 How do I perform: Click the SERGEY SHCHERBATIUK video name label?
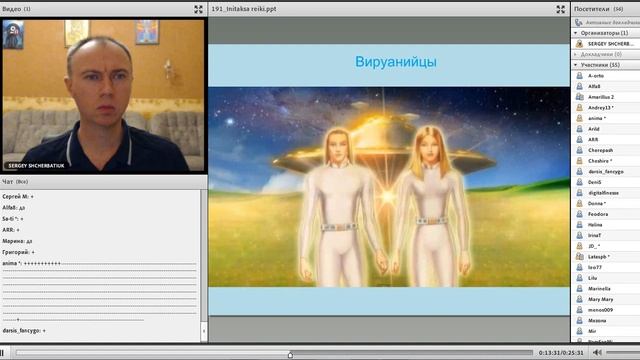pos(36,166)
